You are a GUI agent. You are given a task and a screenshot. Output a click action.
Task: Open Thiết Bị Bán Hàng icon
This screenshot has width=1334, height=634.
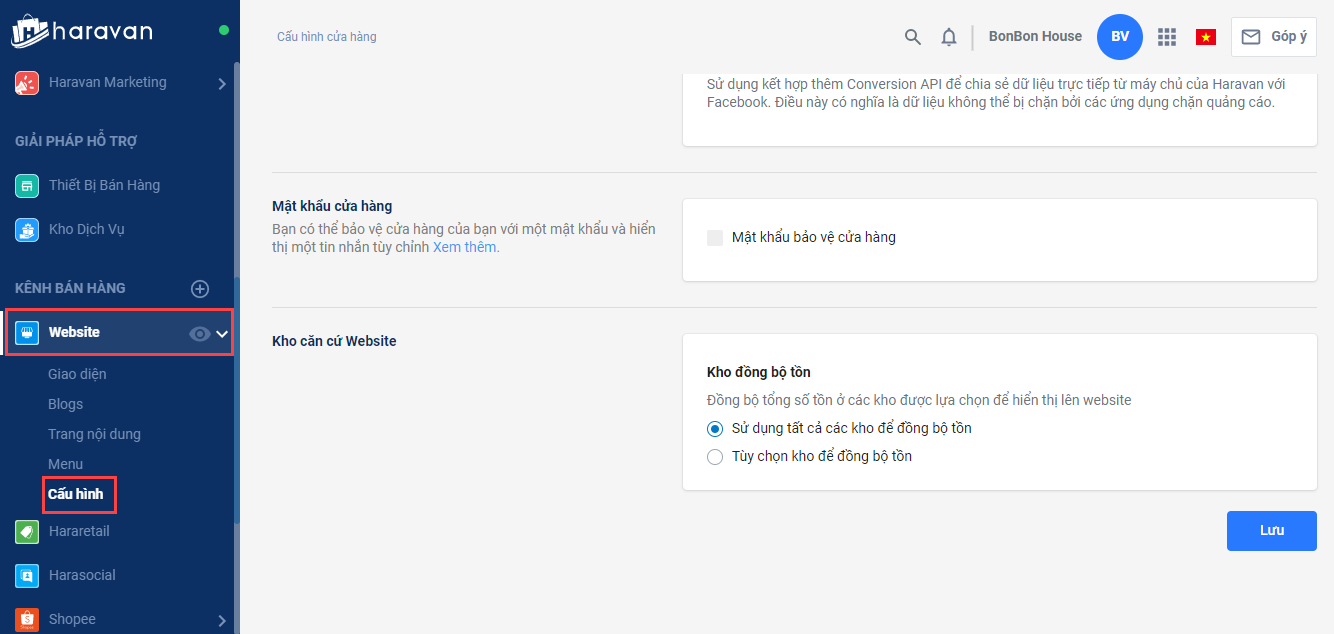click(27, 185)
